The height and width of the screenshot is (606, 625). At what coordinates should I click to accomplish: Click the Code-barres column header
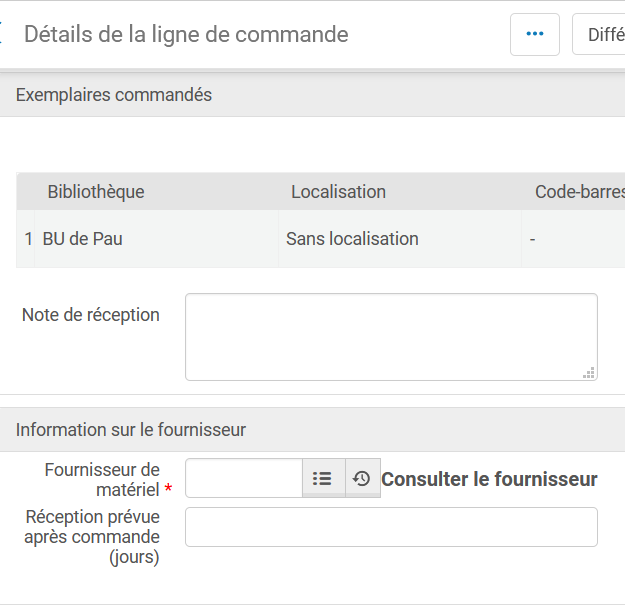click(x=579, y=192)
